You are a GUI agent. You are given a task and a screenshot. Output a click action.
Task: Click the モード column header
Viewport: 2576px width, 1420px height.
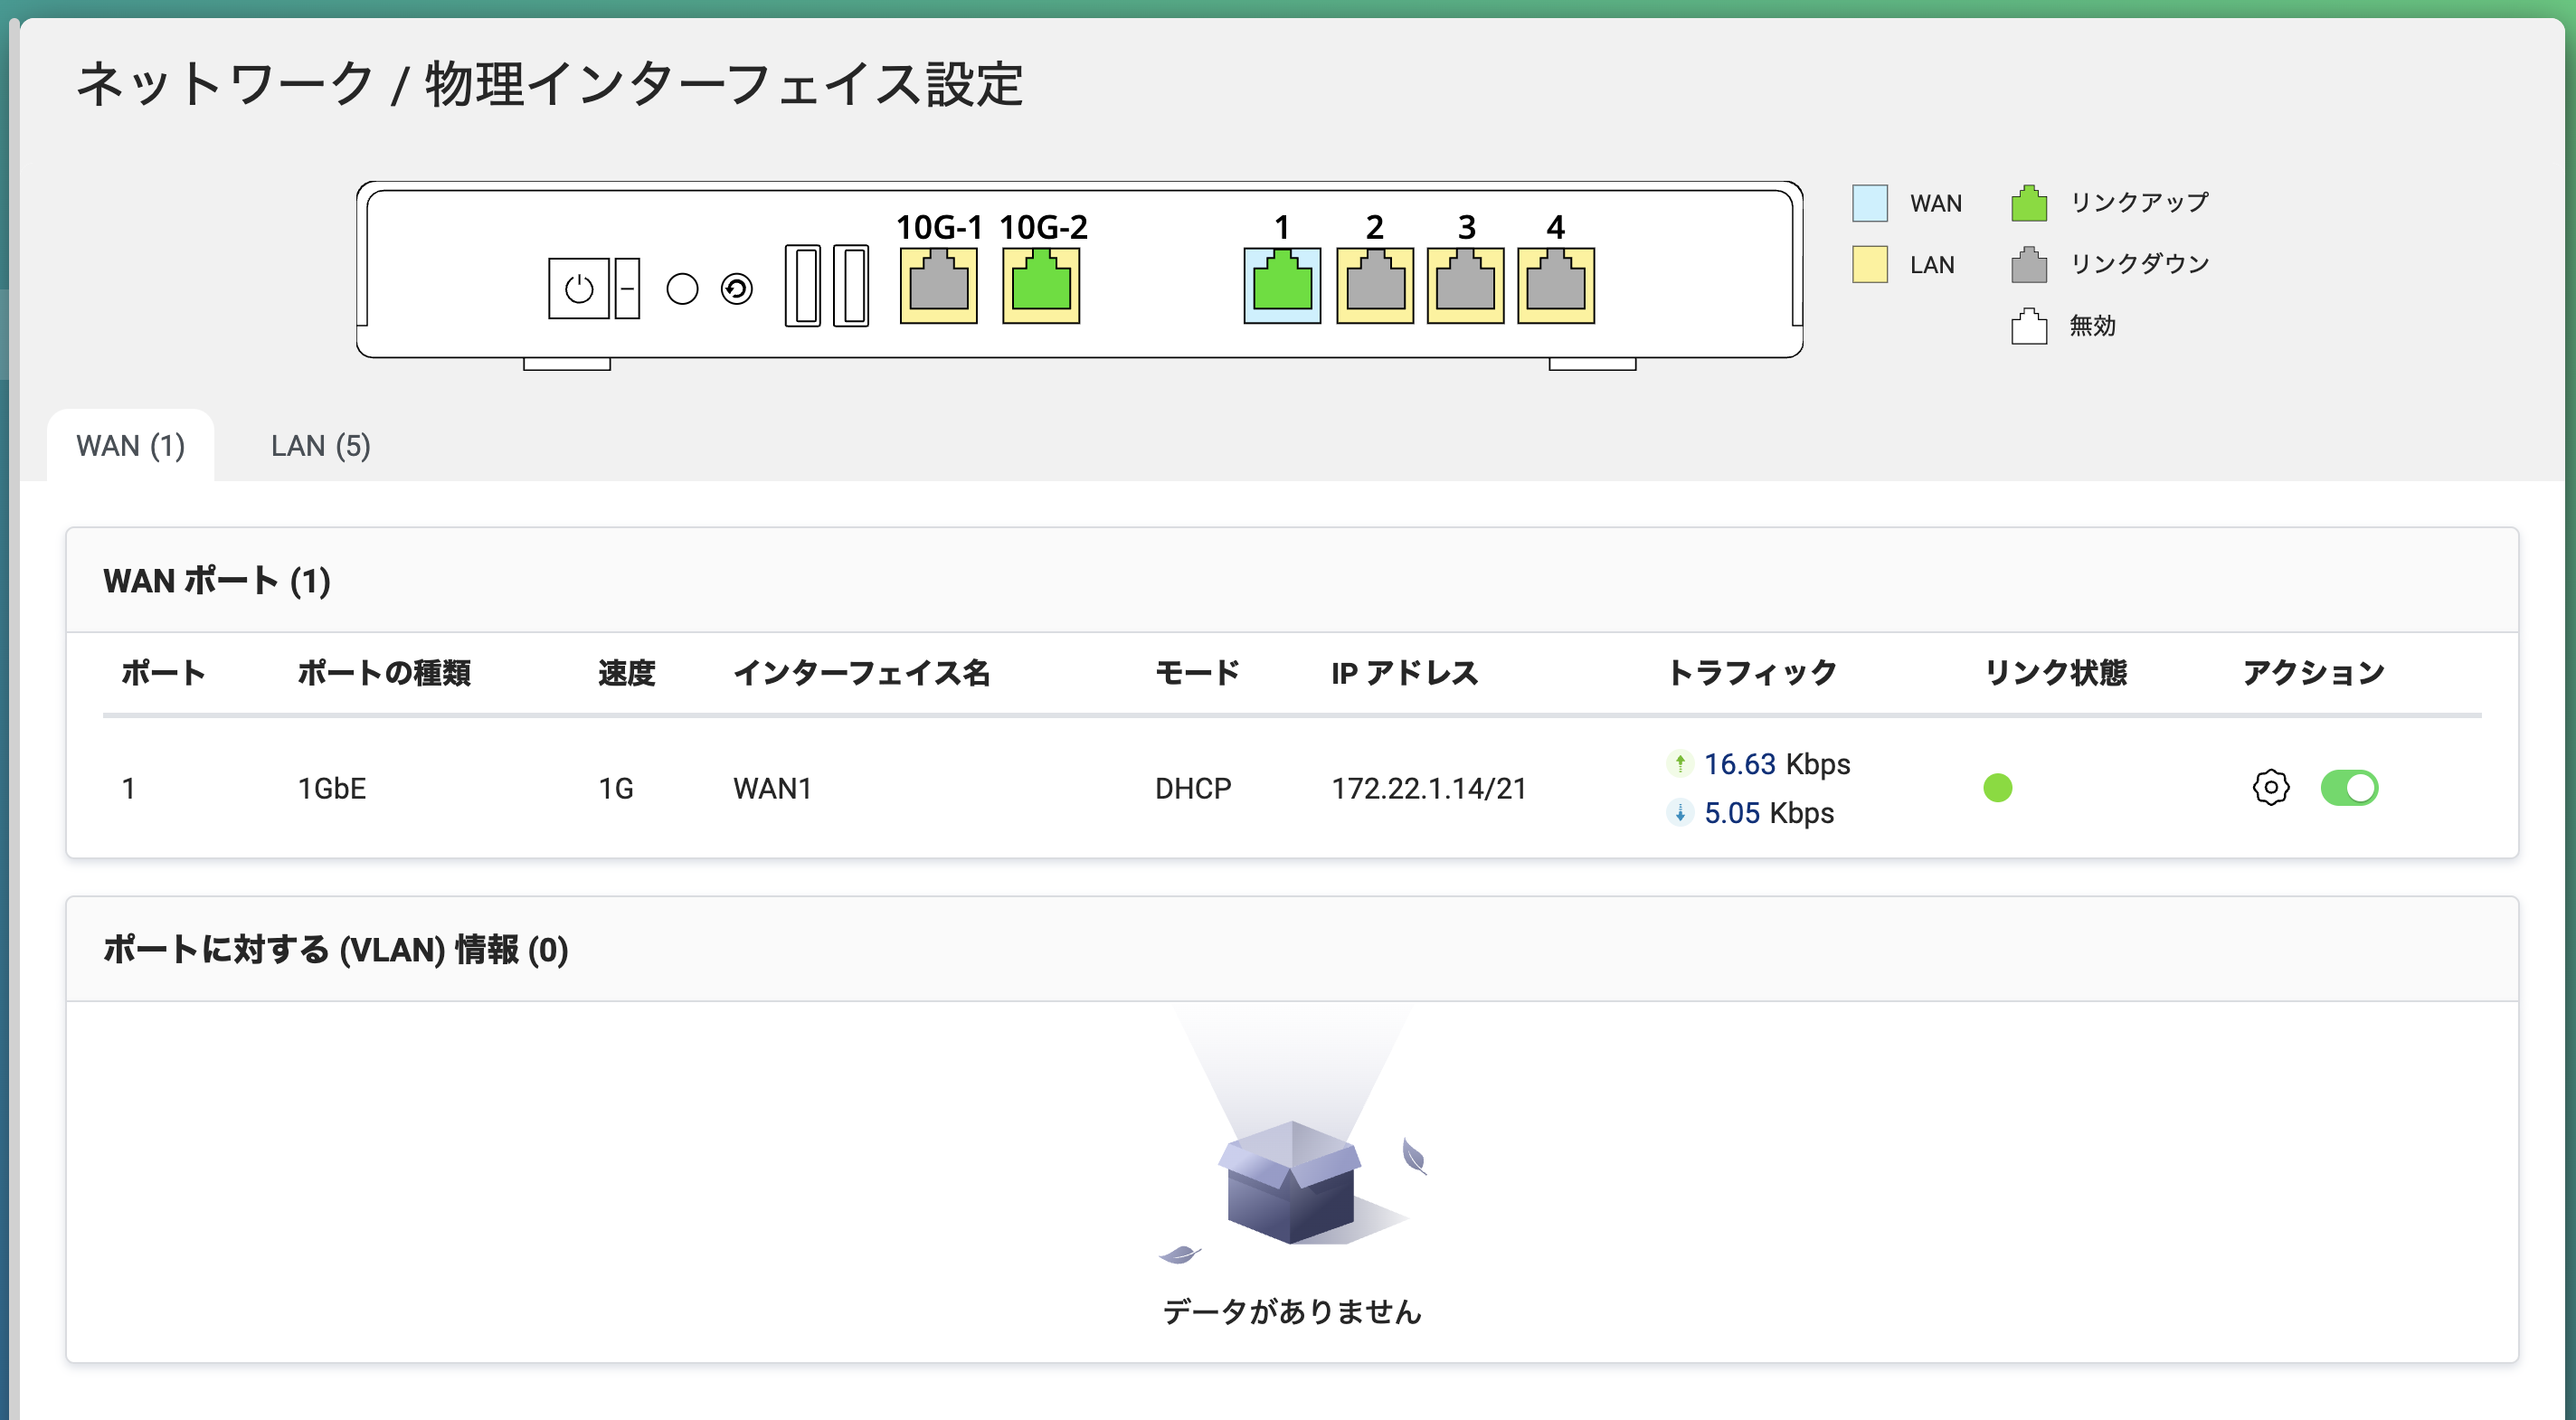tap(1197, 673)
